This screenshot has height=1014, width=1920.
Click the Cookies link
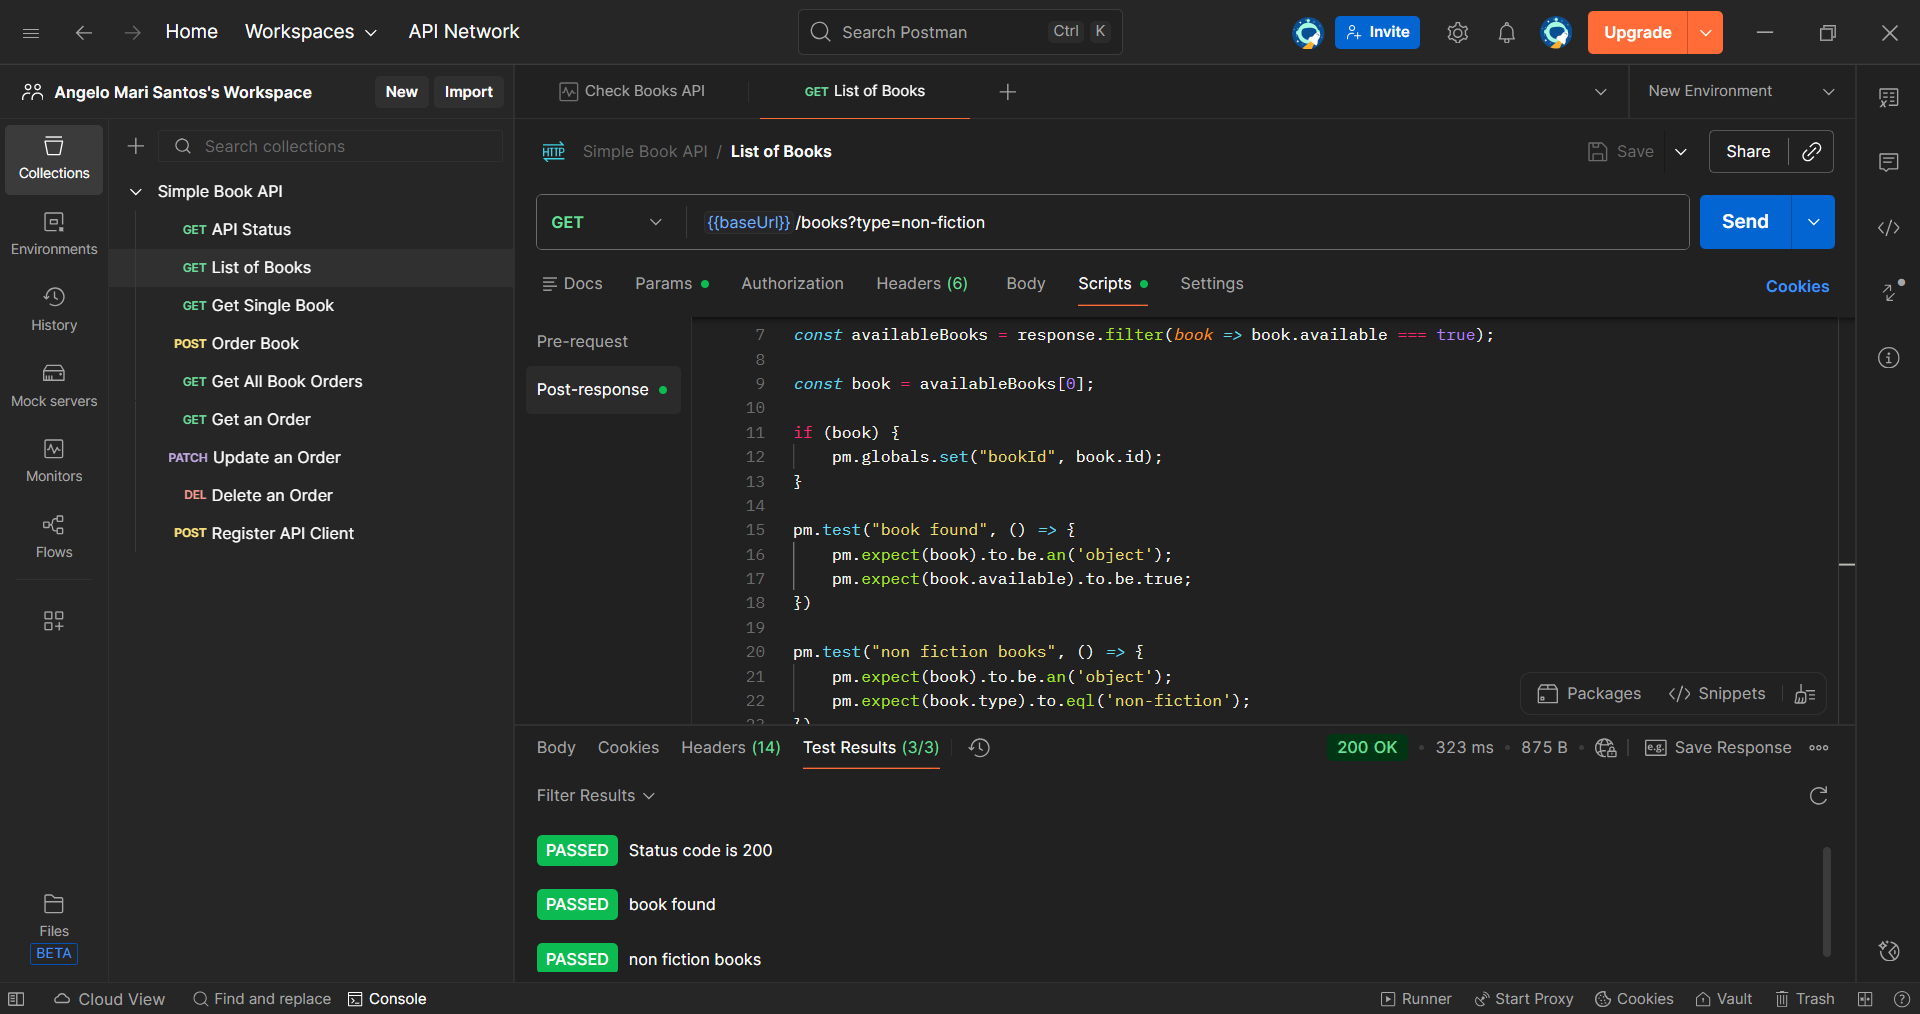[1796, 286]
